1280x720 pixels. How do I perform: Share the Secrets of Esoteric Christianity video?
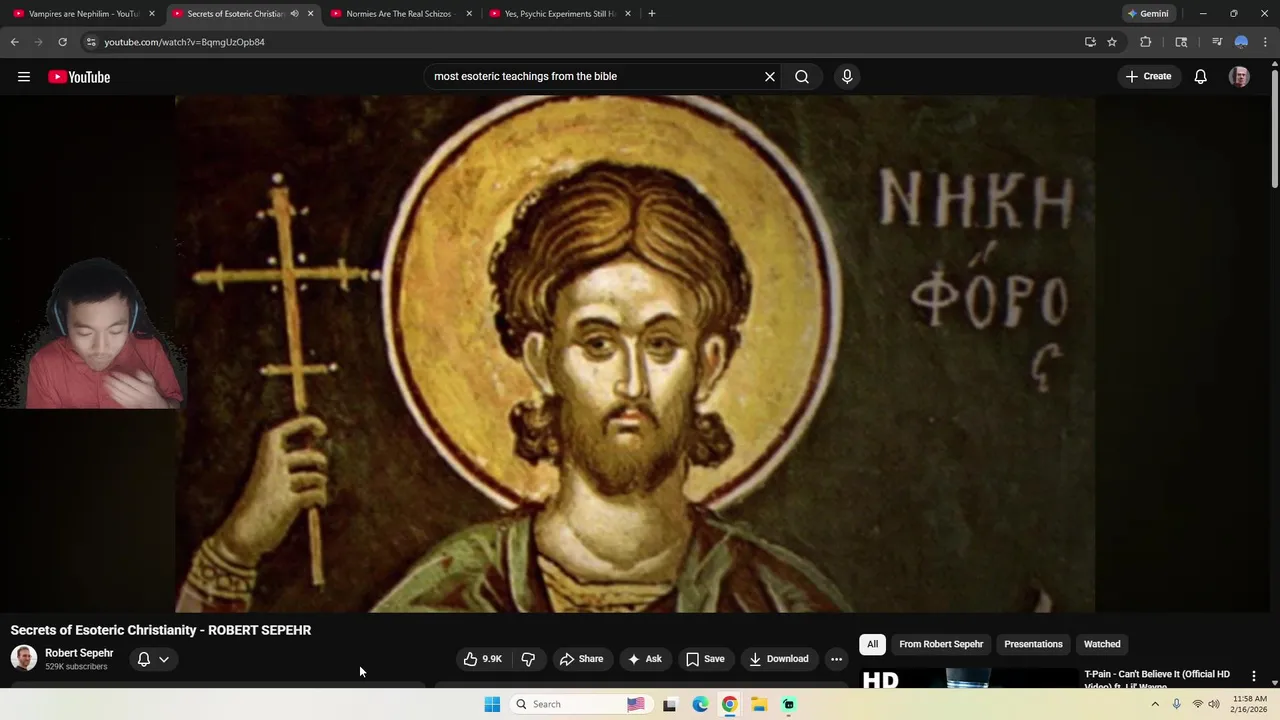click(x=582, y=659)
